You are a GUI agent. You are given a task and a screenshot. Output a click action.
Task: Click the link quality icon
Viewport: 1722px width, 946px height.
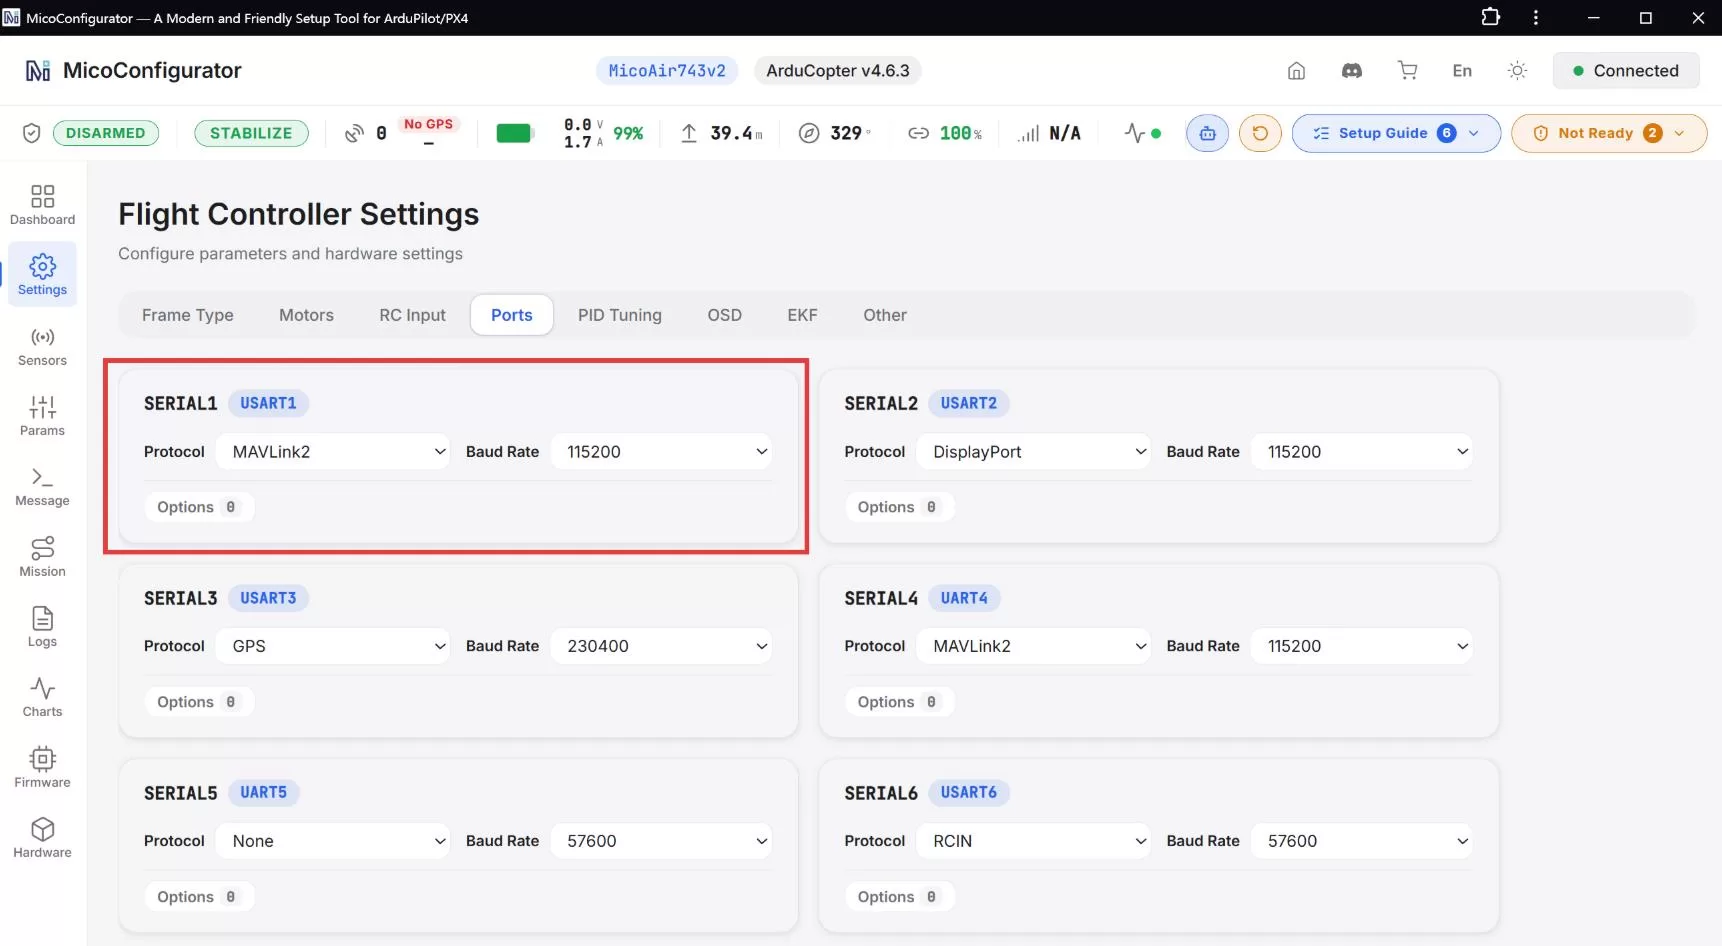pyautogui.click(x=918, y=133)
